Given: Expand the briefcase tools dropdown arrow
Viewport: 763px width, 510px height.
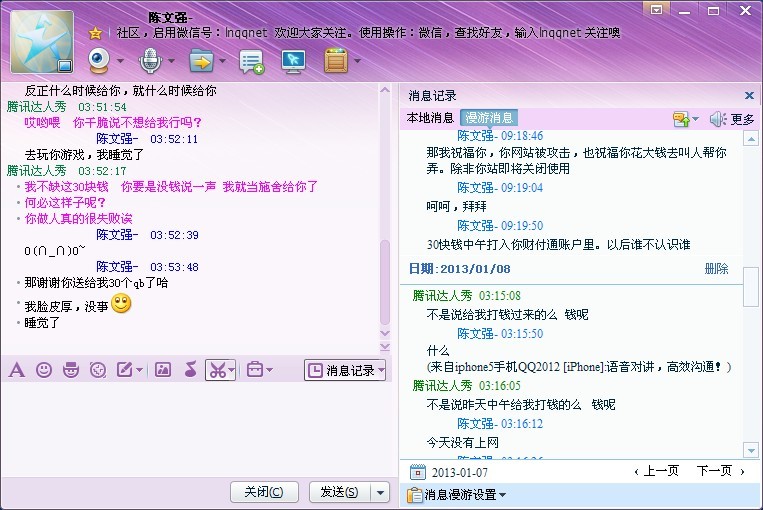Looking at the screenshot, I should pyautogui.click(x=270, y=371).
